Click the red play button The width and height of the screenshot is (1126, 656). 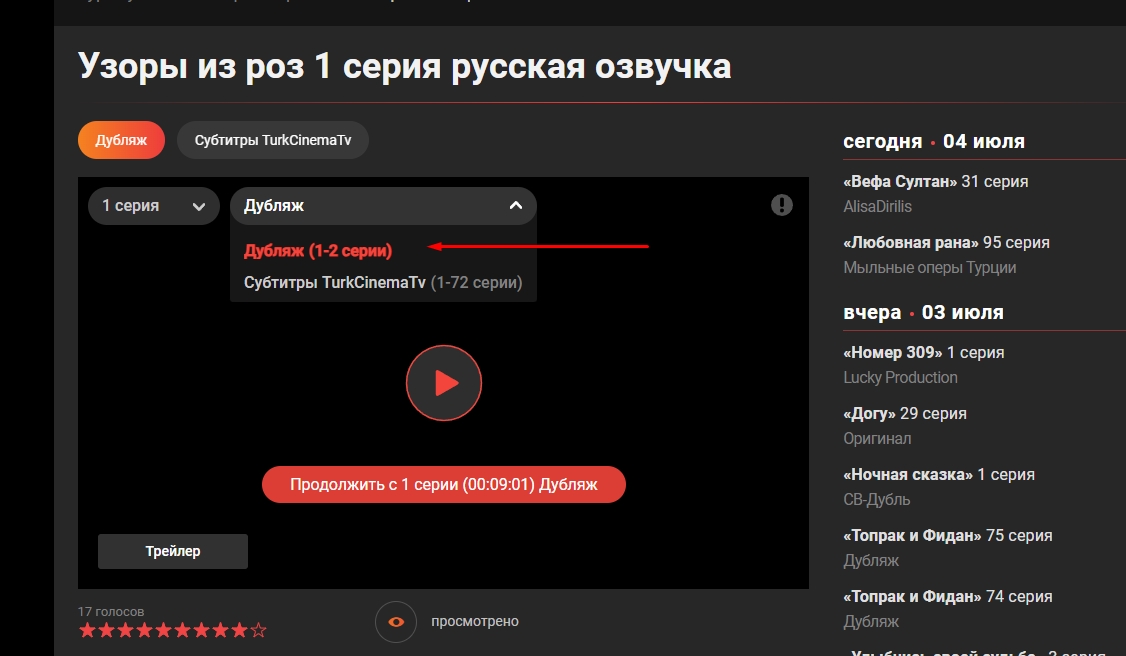[444, 383]
